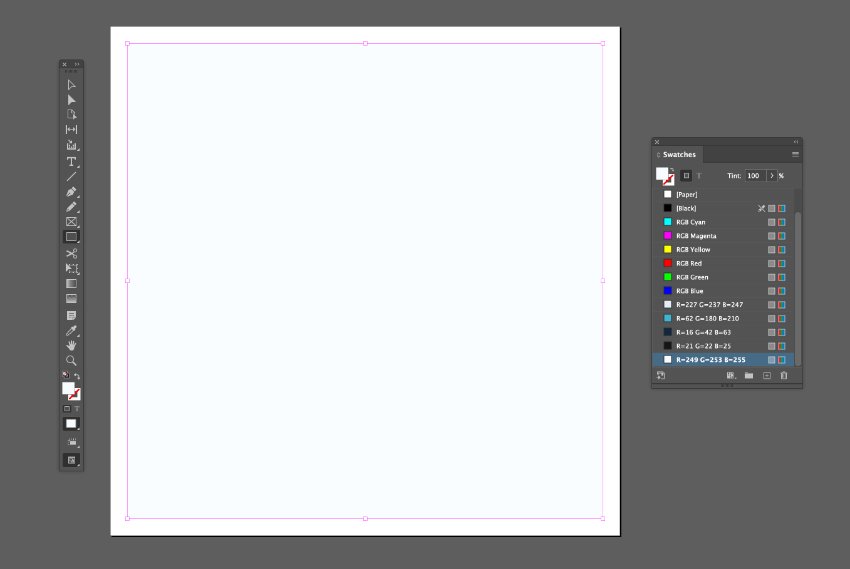Select the Zoom tool magnifier

coord(71,360)
